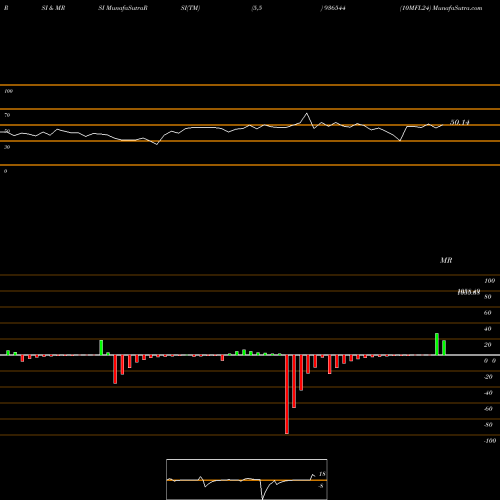Click the 'SI MunafaSutraR' header label
500x500 pixels.
pyautogui.click(x=123, y=8)
